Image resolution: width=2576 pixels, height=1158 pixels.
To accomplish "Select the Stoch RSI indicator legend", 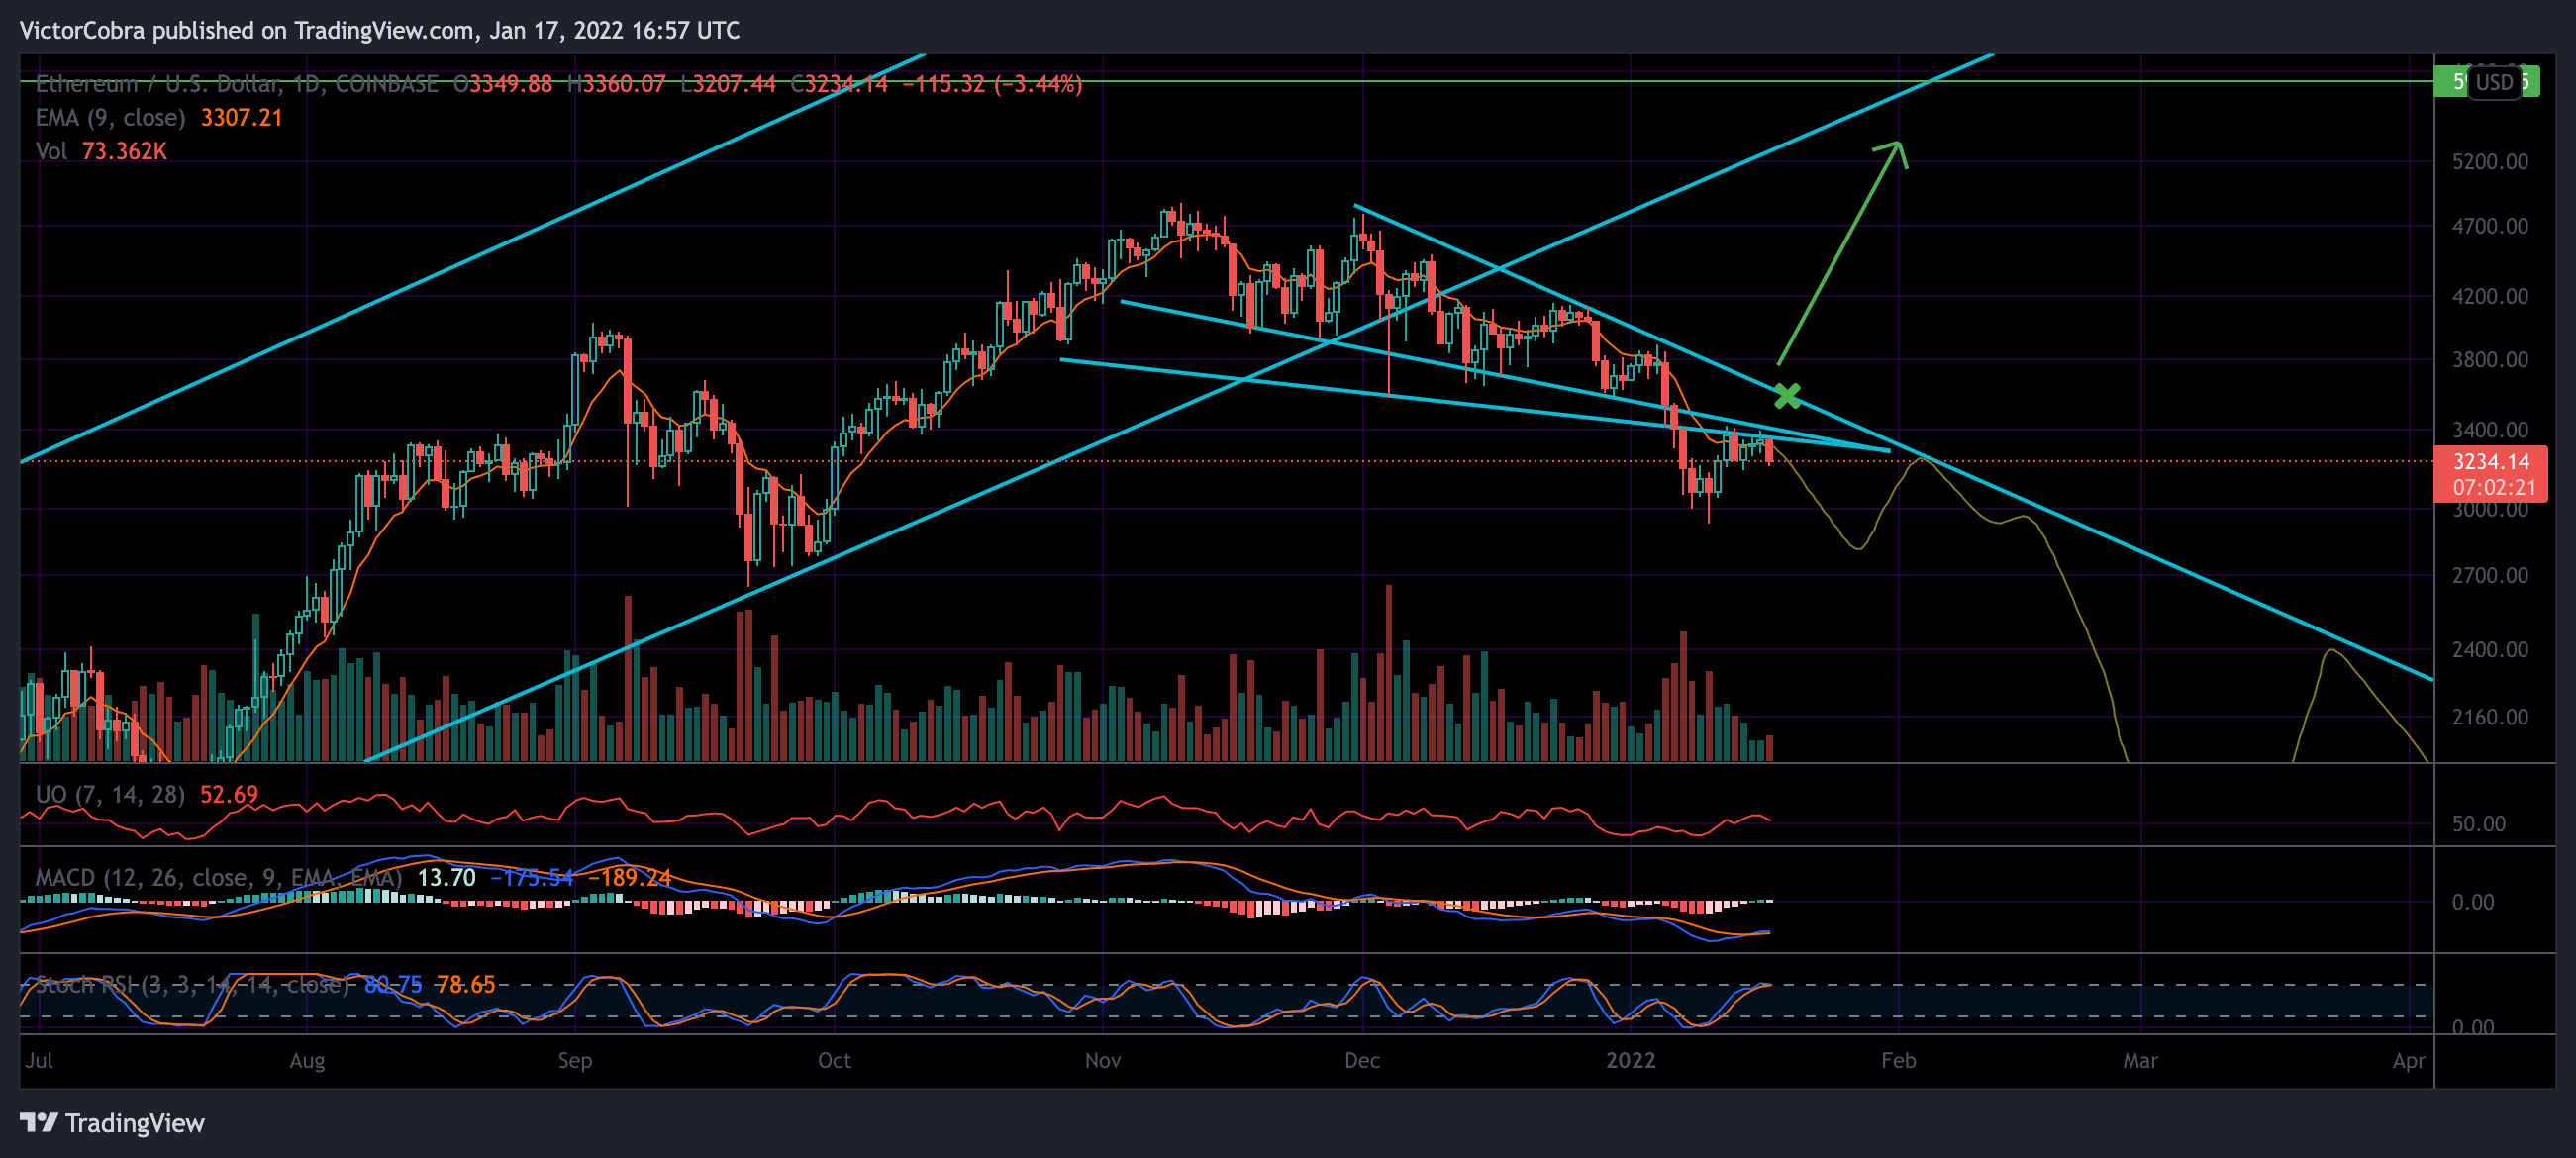I will click(x=192, y=984).
